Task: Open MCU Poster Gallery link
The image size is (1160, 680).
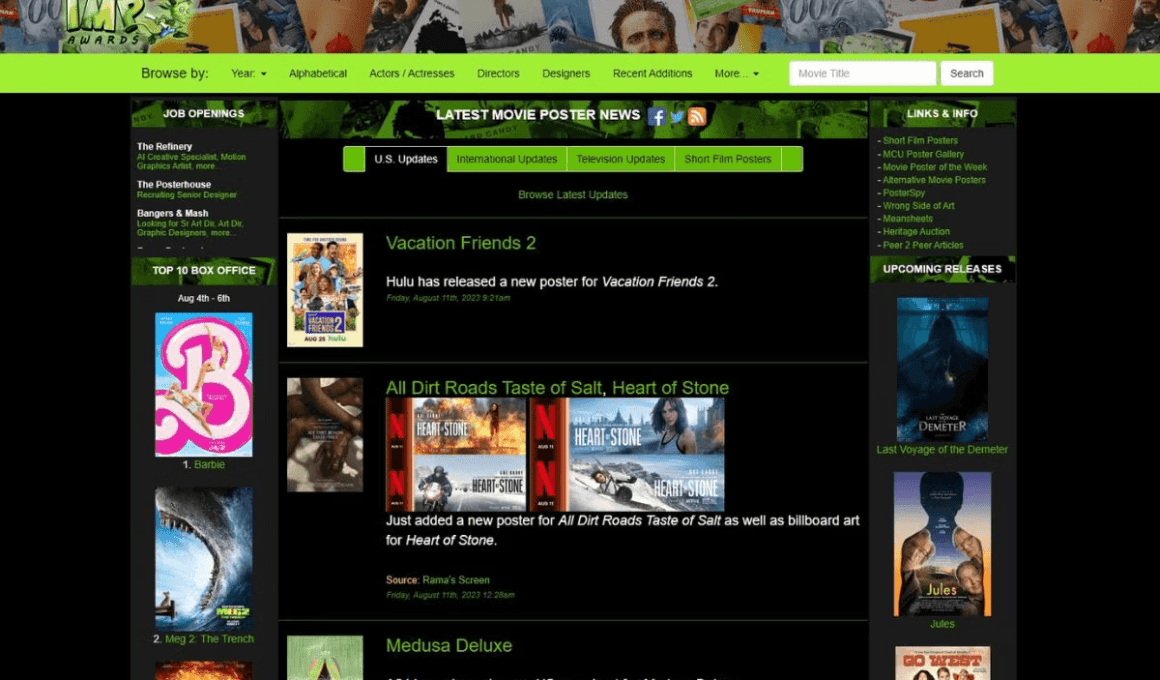Action: tap(923, 155)
